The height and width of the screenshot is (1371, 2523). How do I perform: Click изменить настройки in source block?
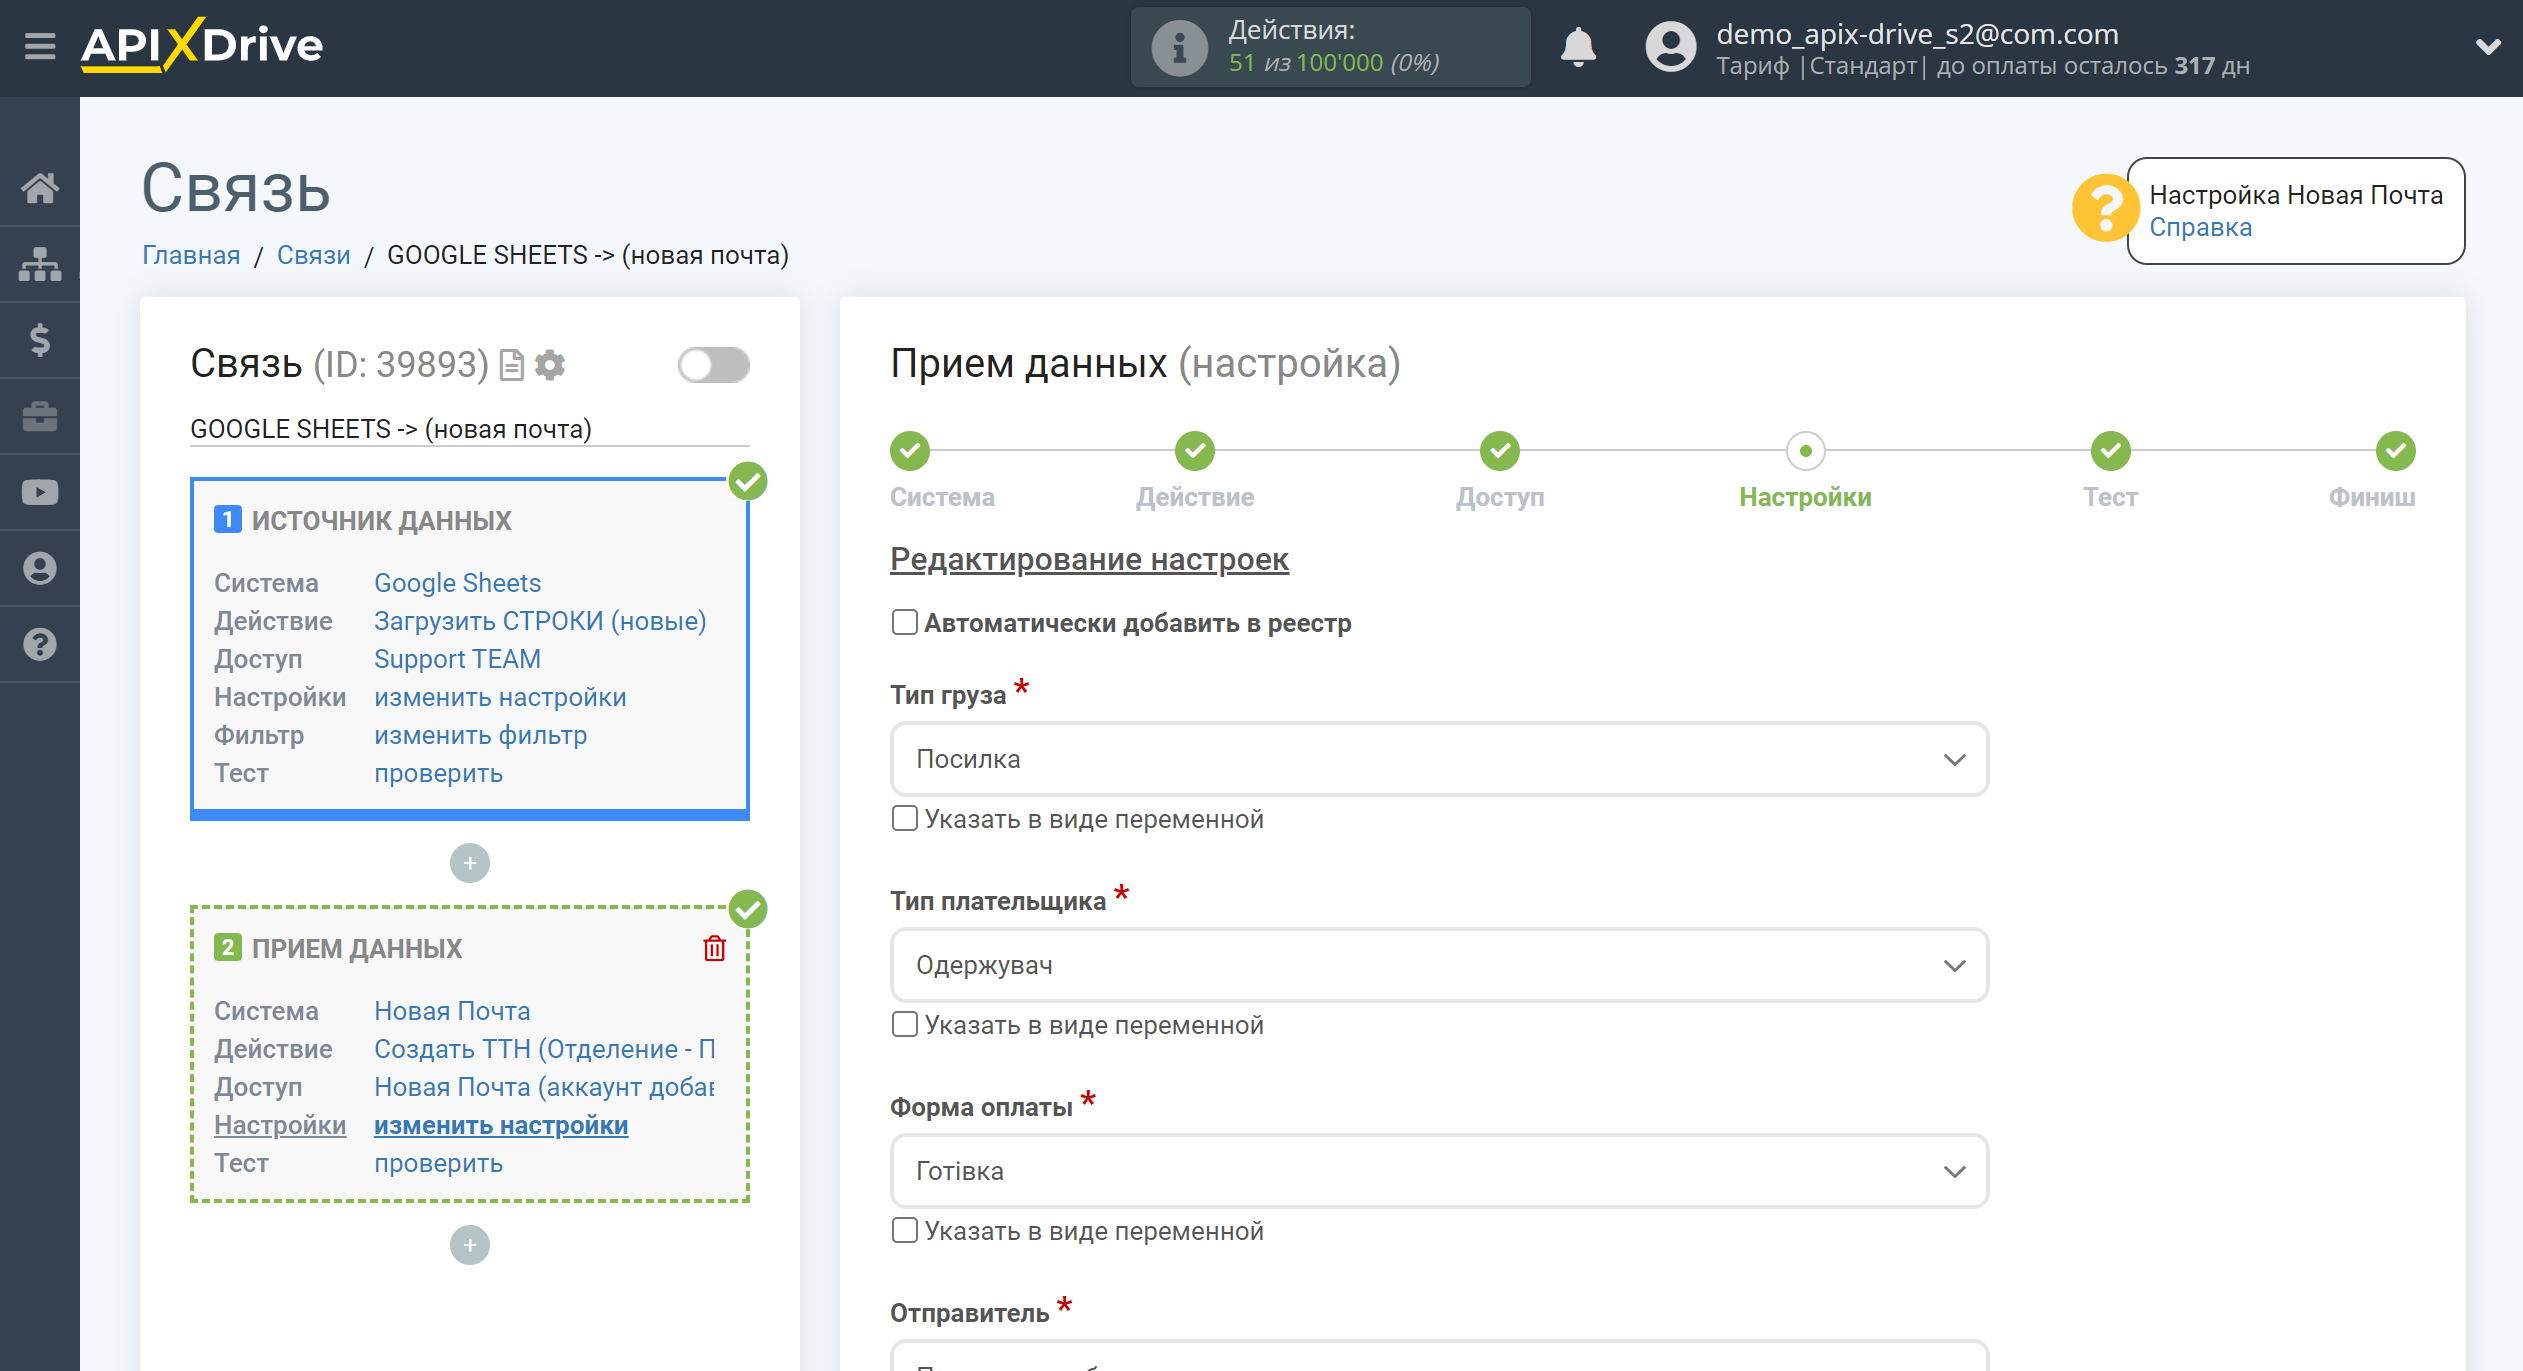[500, 697]
